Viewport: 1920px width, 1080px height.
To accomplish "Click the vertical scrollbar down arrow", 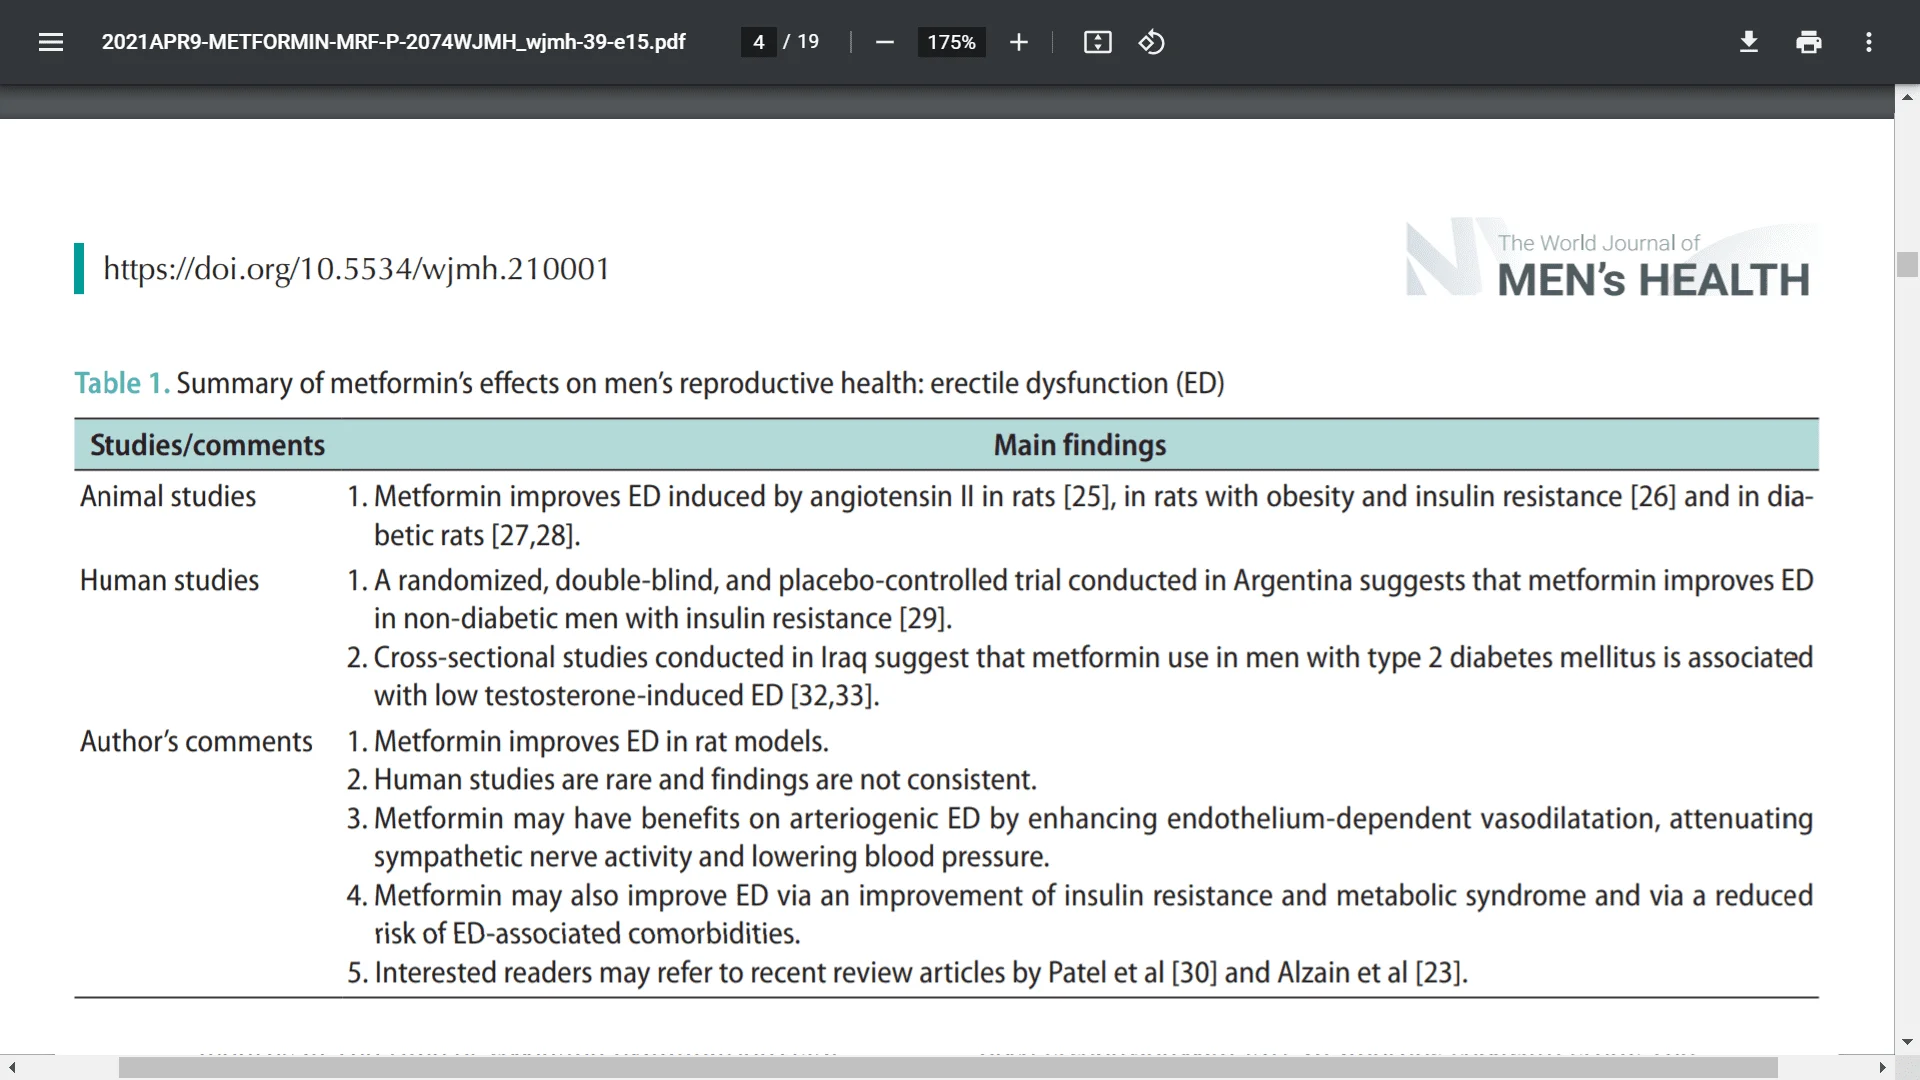I will tap(1907, 1041).
